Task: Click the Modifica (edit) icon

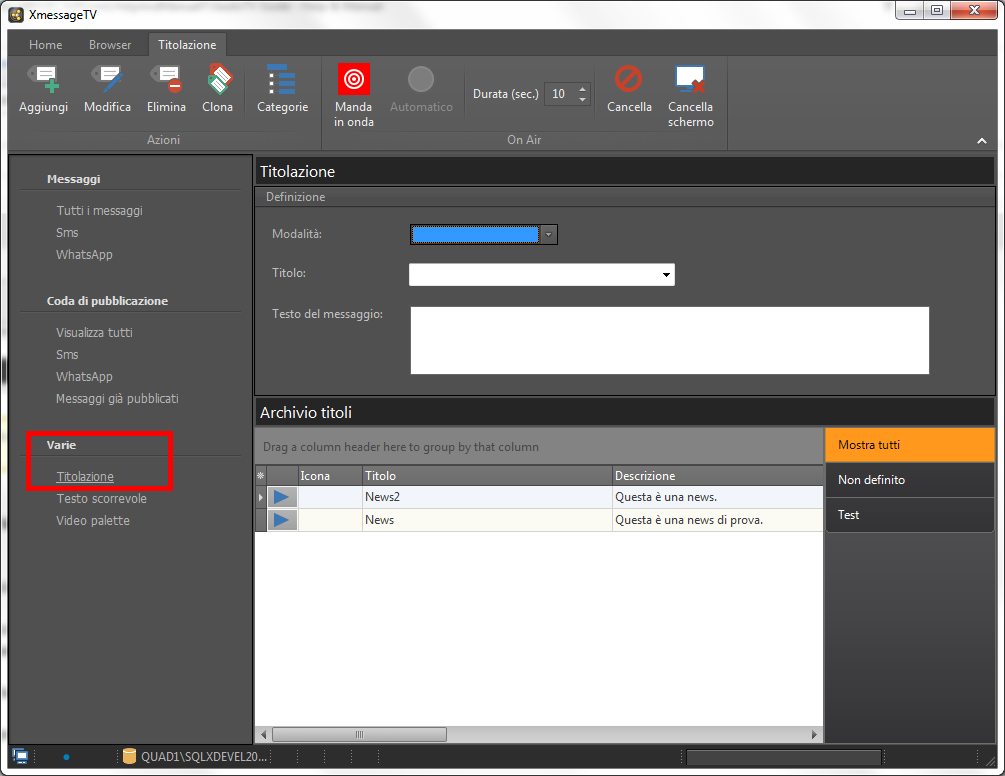Action: pos(107,79)
